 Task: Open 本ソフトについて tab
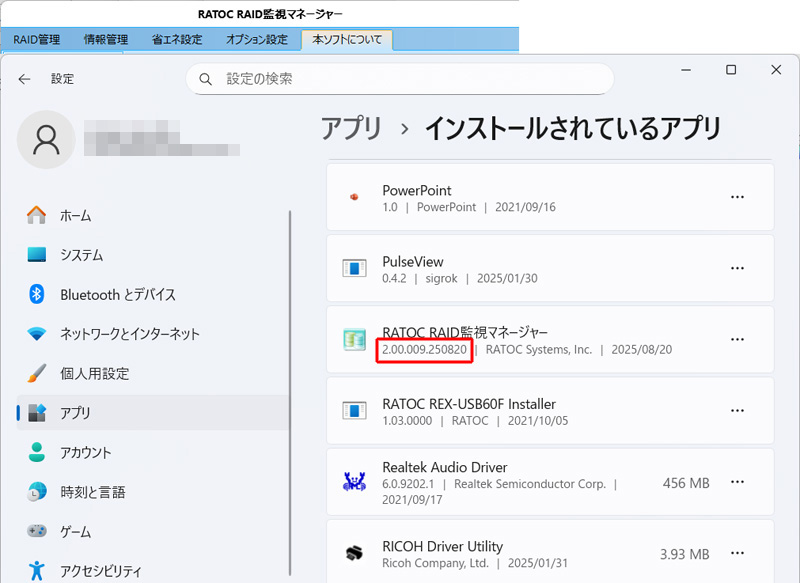347,40
